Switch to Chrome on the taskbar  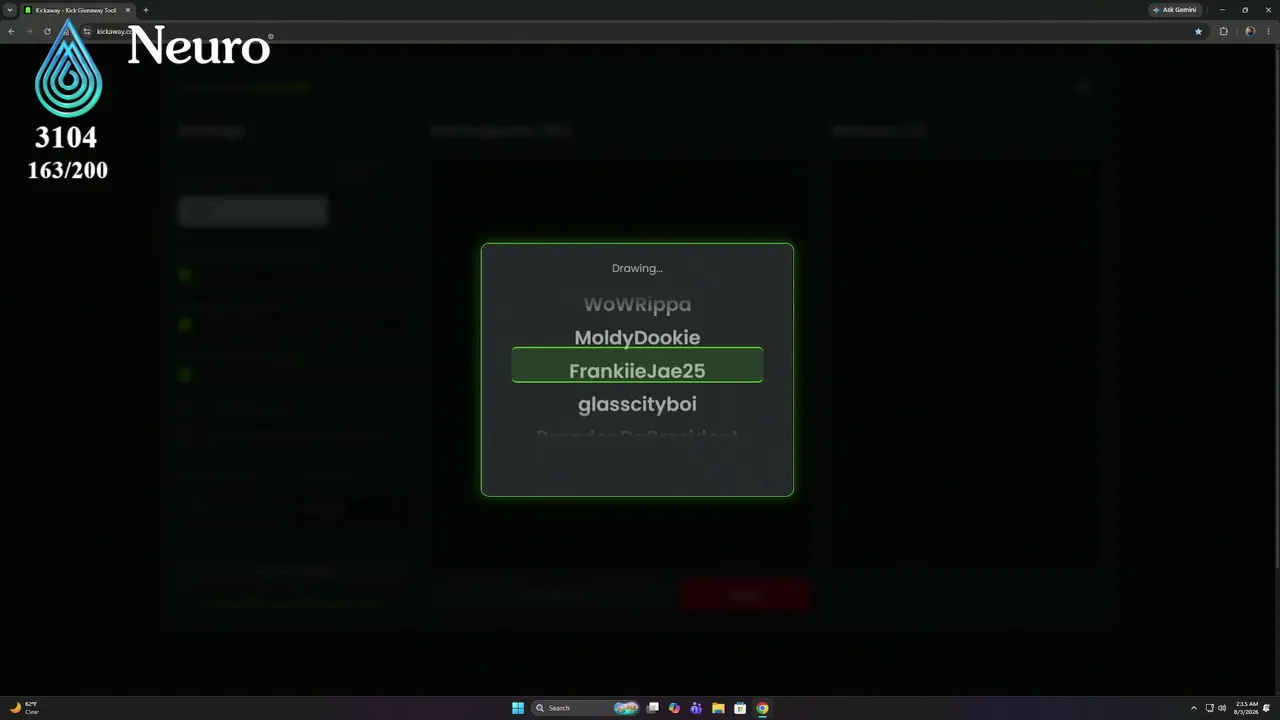coord(762,708)
